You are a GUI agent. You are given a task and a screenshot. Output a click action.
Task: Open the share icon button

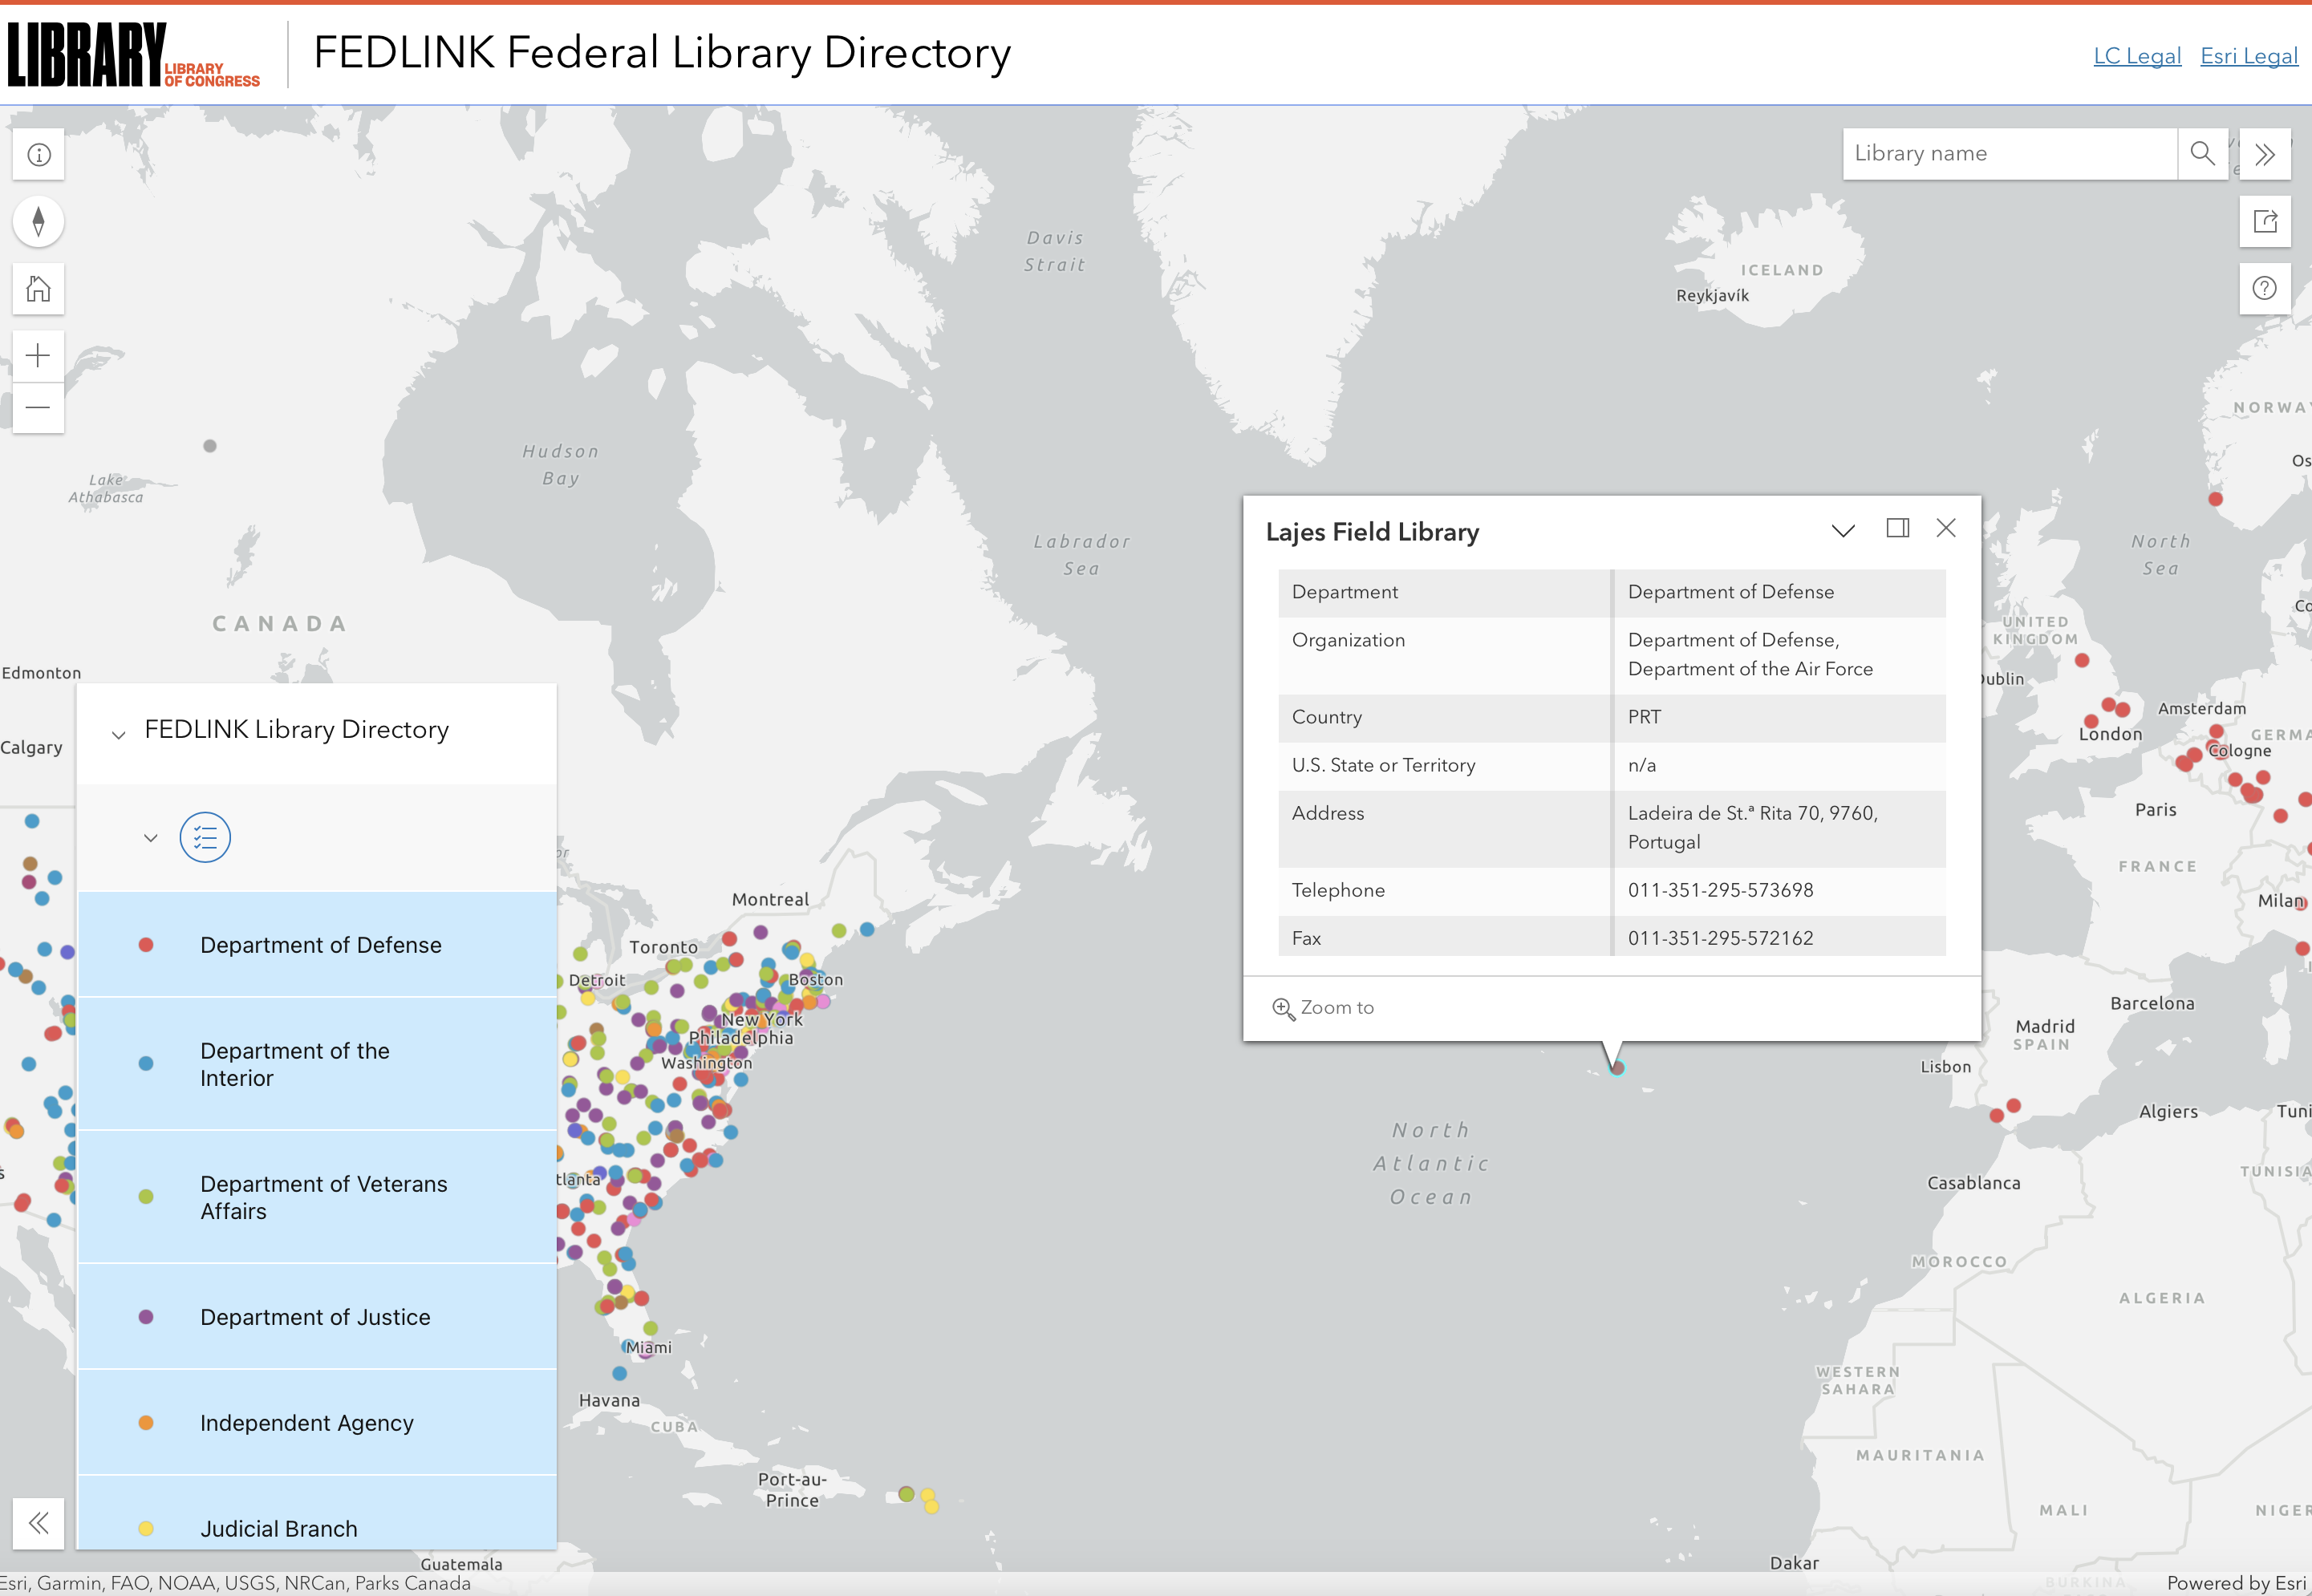tap(2265, 221)
